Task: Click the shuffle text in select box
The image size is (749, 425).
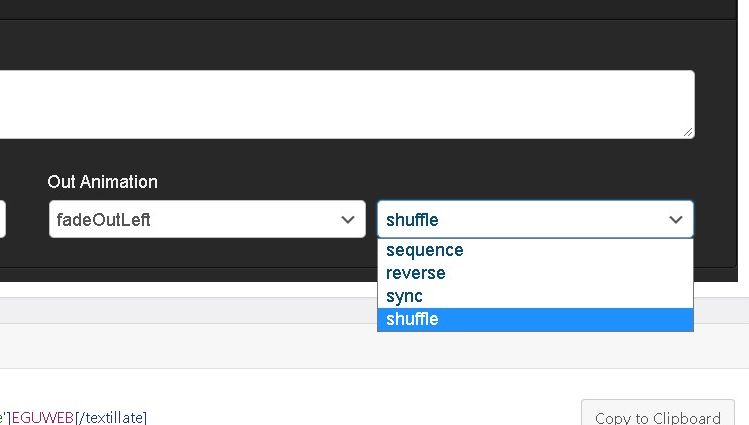Action: 412,220
